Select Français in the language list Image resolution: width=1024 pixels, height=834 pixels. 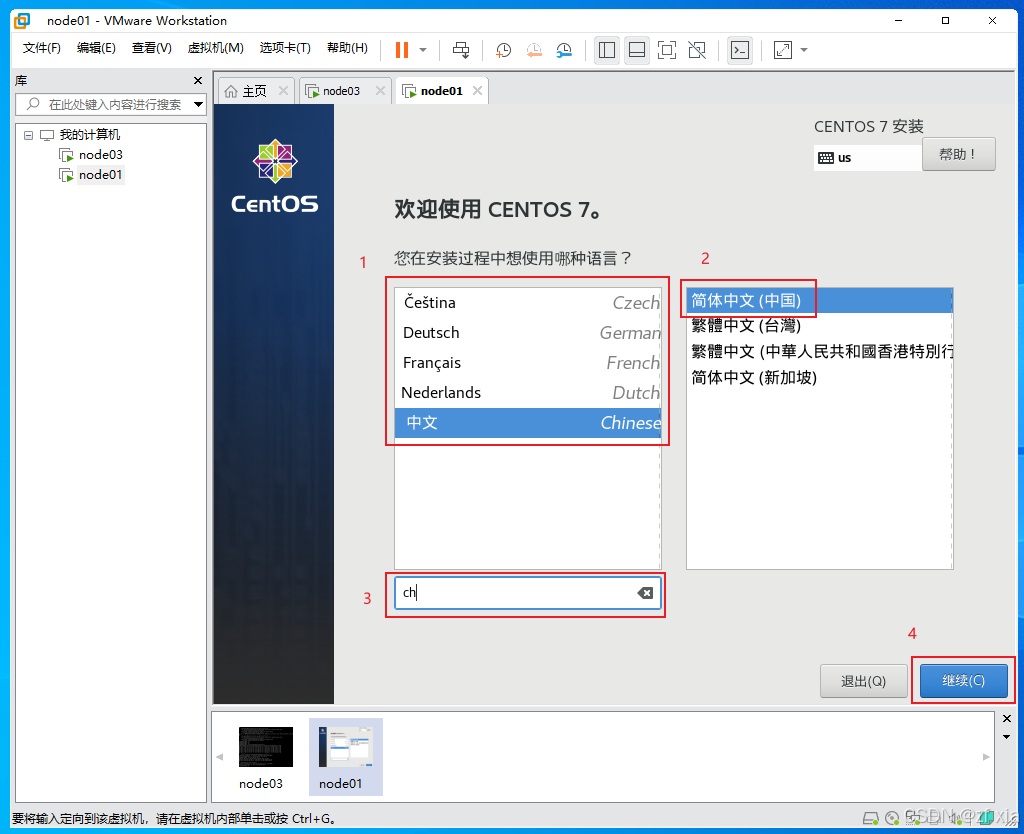(x=528, y=362)
